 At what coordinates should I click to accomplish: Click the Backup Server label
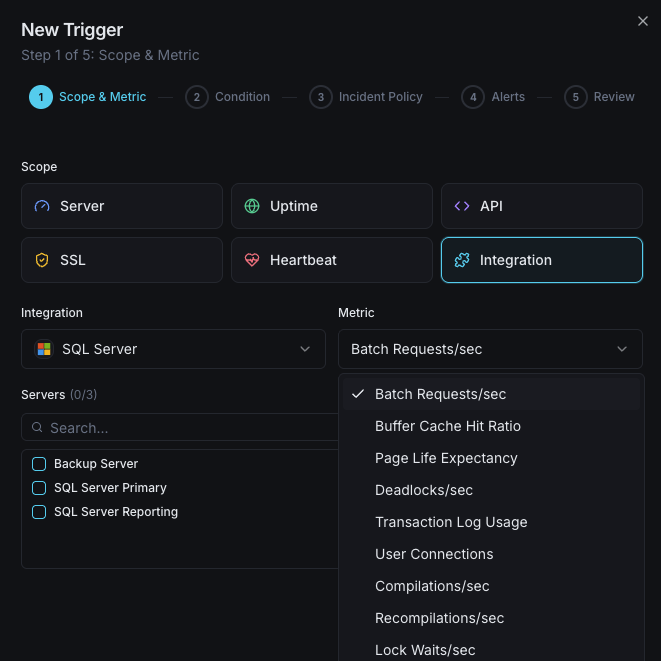(96, 464)
